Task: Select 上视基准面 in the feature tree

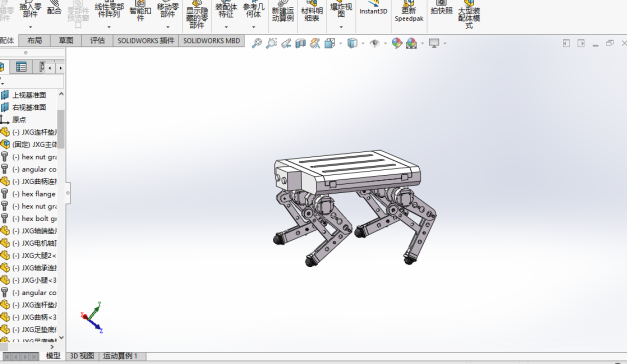Action: [x=29, y=95]
